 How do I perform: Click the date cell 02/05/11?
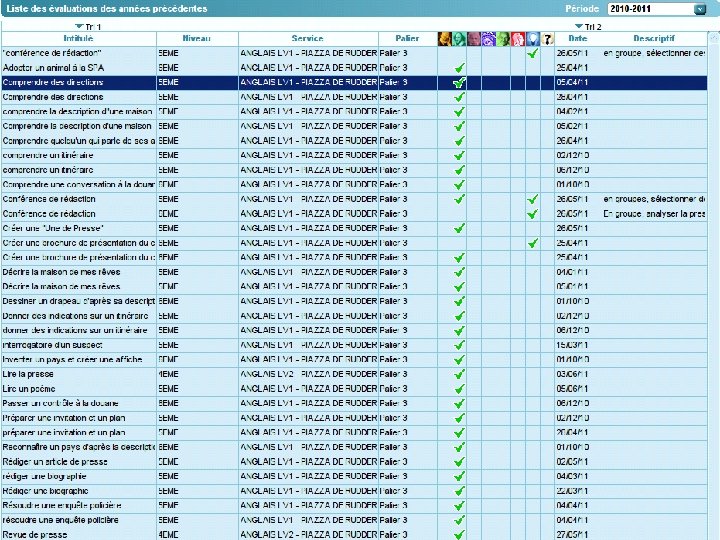tap(573, 462)
